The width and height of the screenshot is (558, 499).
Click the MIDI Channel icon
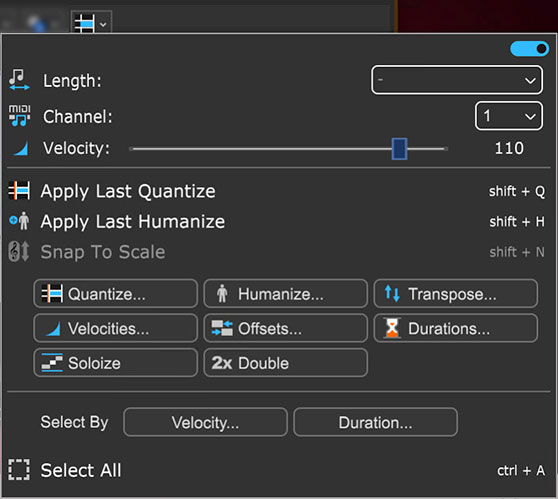[19, 116]
